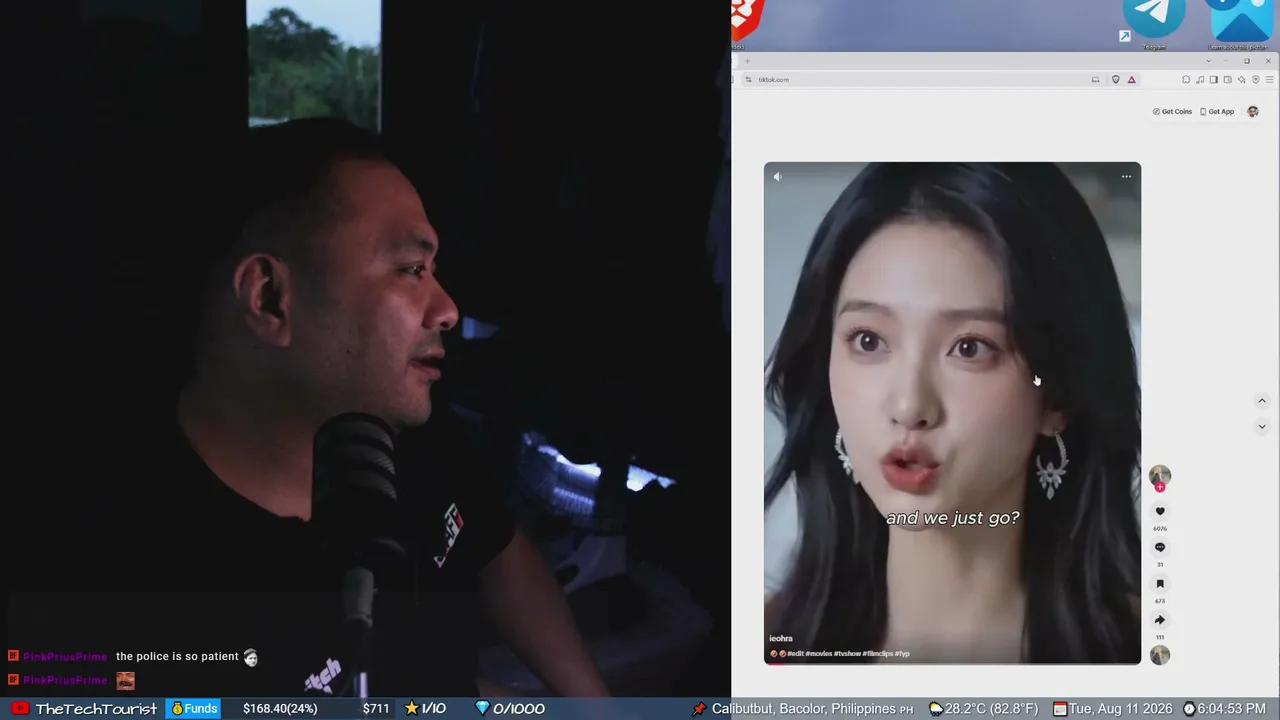The height and width of the screenshot is (720, 1280).
Task: Open the media control music note icon
Action: coord(1200,80)
